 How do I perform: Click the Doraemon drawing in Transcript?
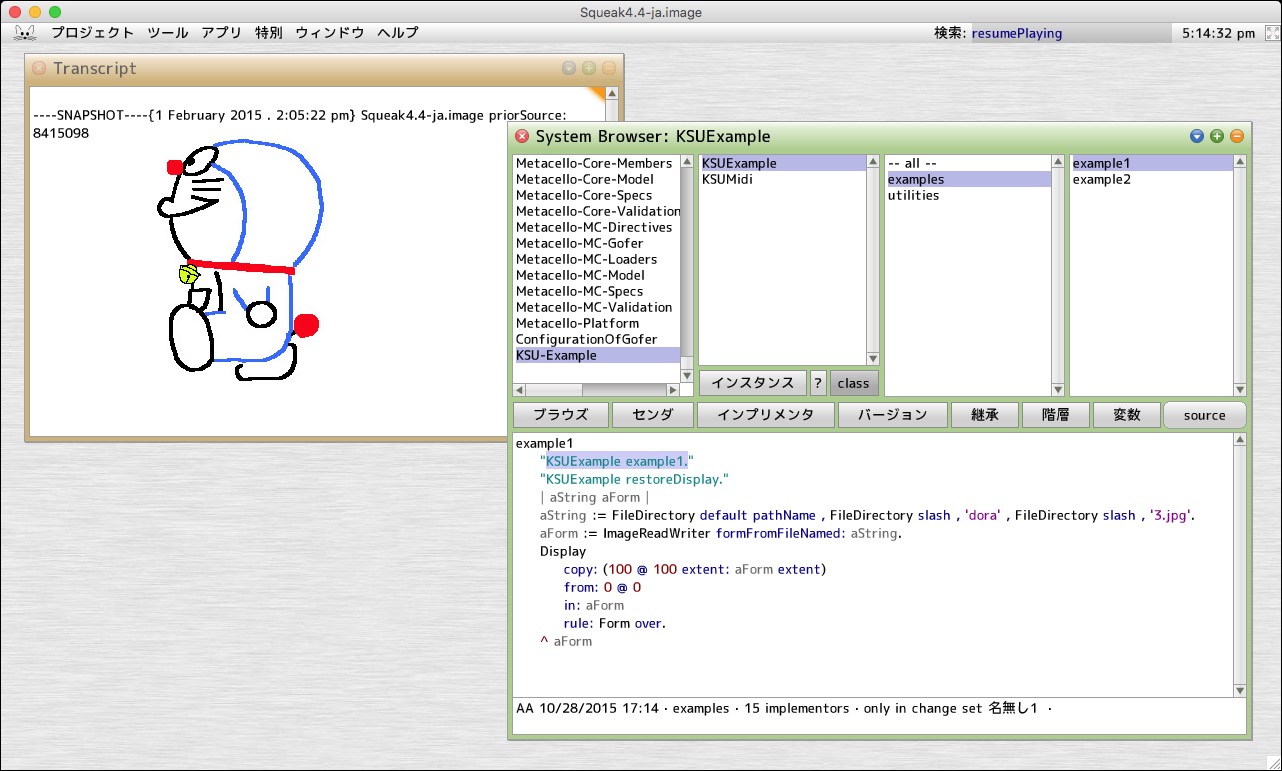click(x=238, y=262)
